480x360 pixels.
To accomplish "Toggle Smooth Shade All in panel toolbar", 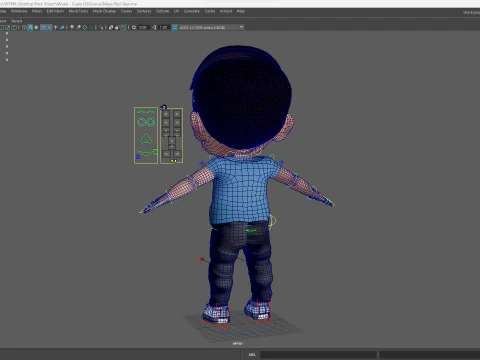I will click(30, 27).
